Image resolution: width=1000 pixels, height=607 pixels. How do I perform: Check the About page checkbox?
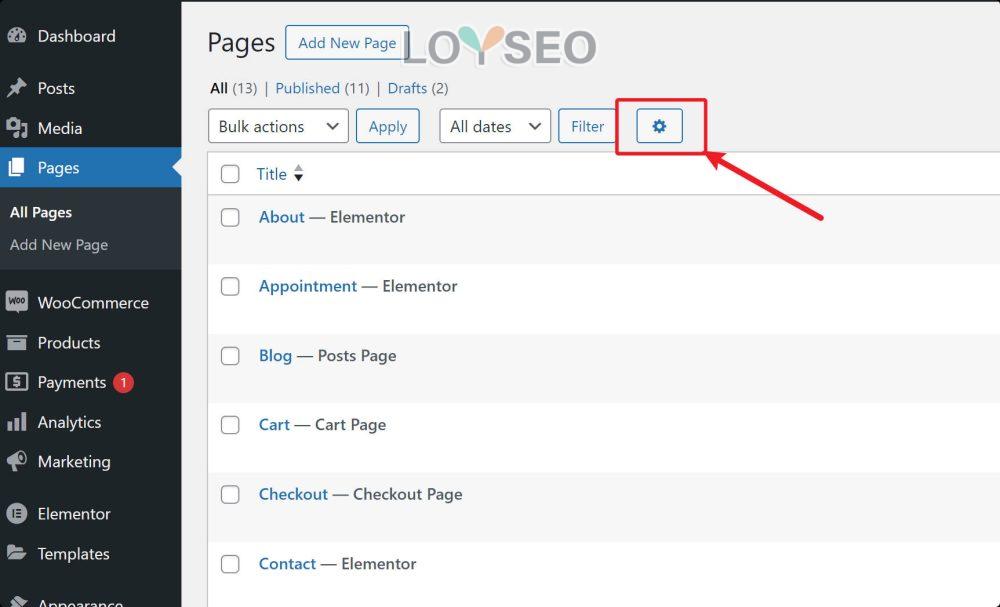click(230, 217)
